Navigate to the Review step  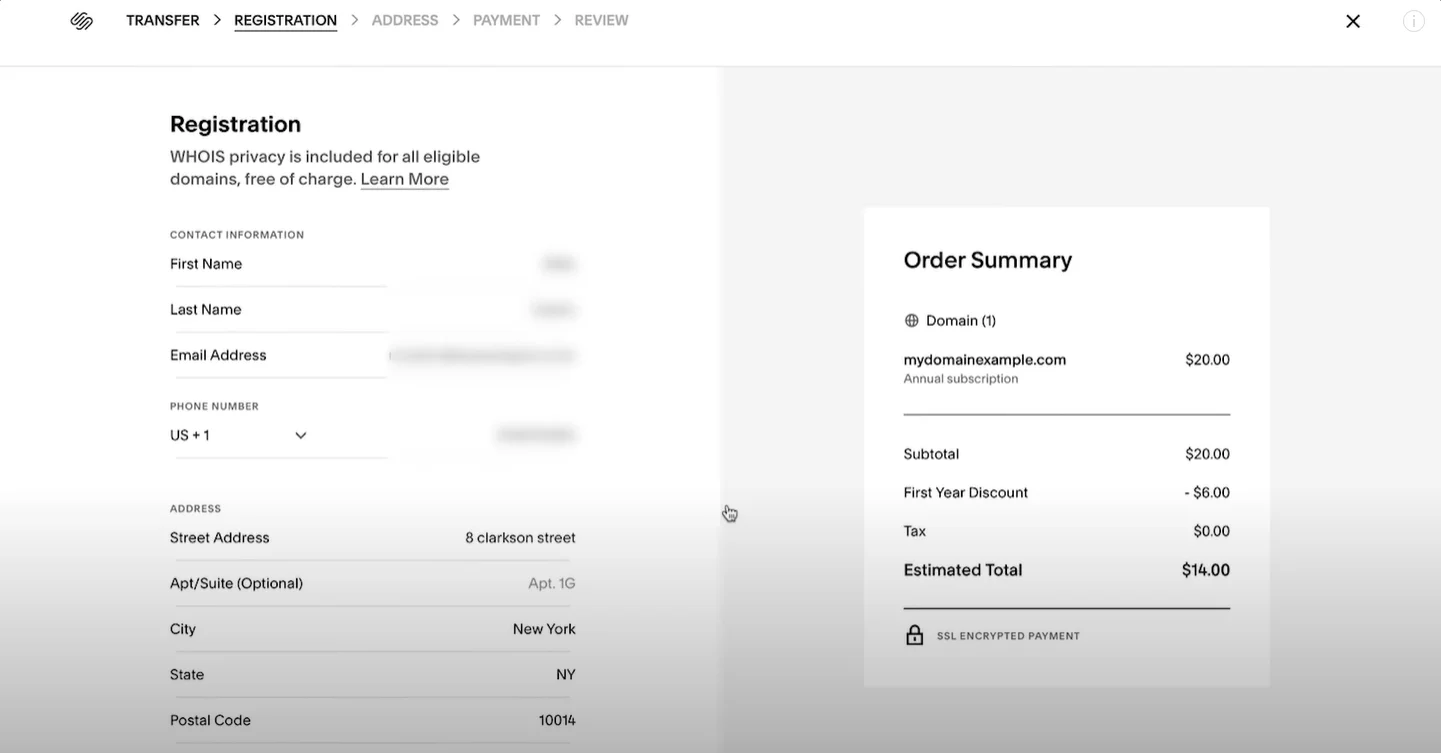coord(601,21)
